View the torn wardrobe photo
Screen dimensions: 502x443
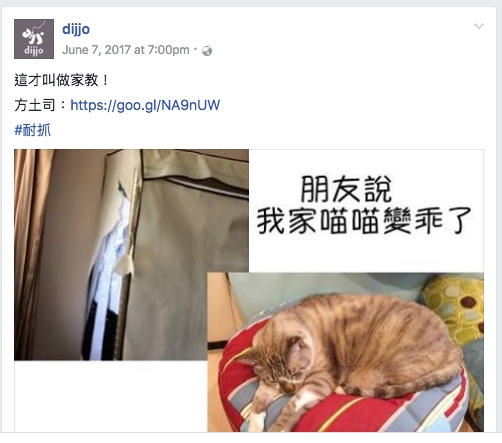pos(131,255)
